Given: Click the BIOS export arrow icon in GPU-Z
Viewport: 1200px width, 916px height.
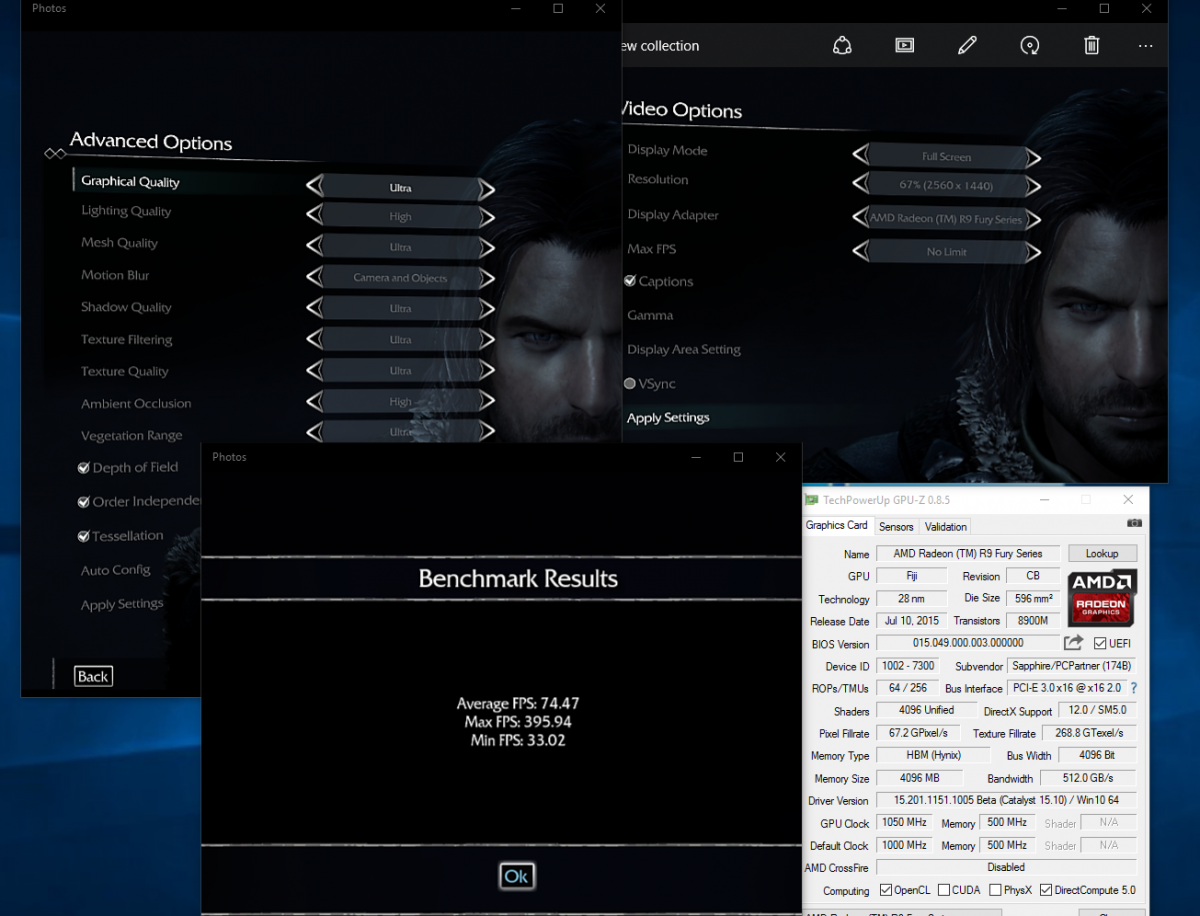Looking at the screenshot, I should pyautogui.click(x=1073, y=643).
